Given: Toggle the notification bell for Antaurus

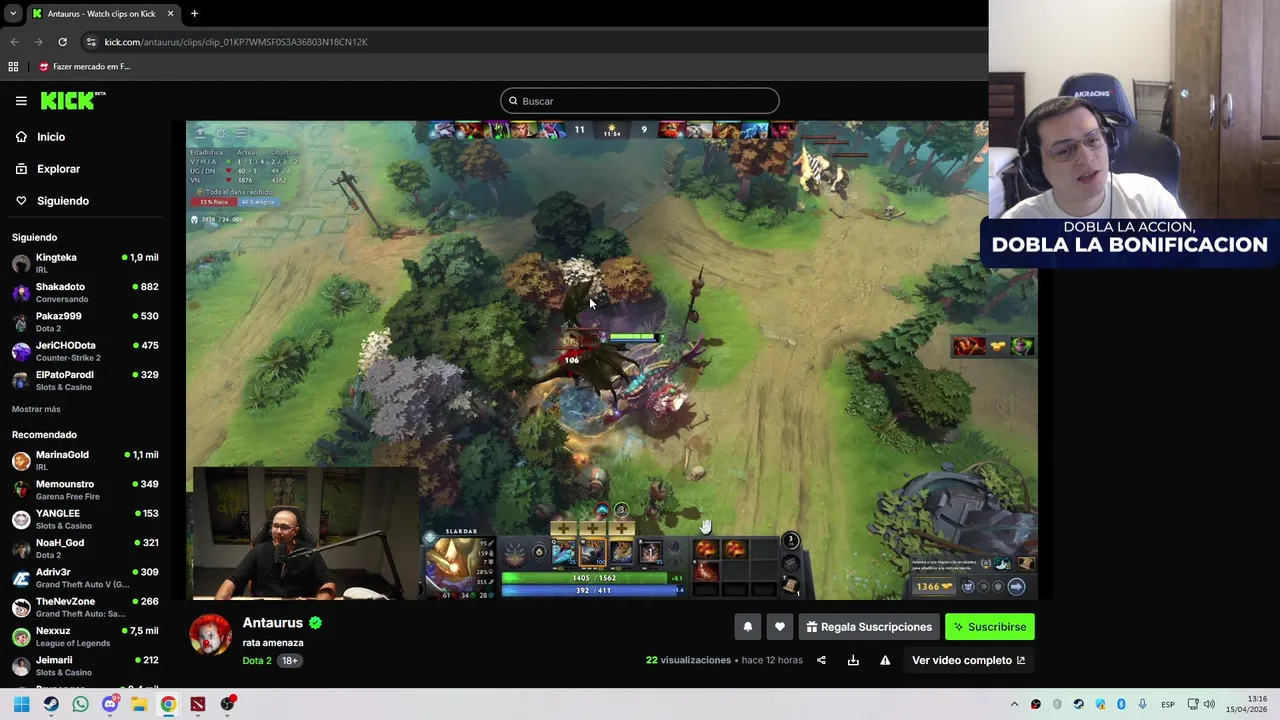Looking at the screenshot, I should pos(748,627).
